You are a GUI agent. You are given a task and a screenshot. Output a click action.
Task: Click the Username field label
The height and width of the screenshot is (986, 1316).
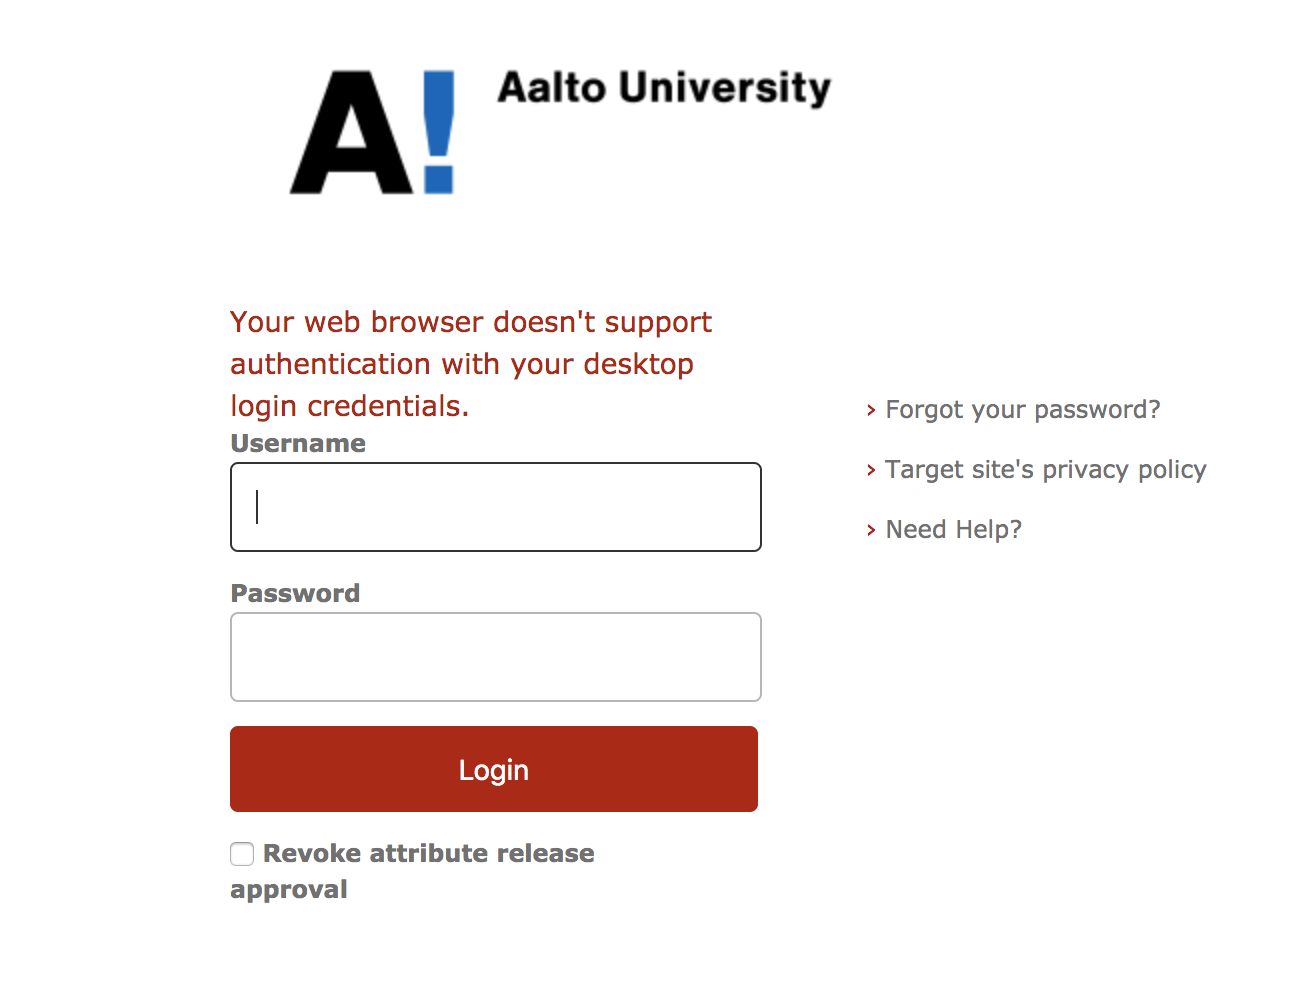[x=298, y=443]
